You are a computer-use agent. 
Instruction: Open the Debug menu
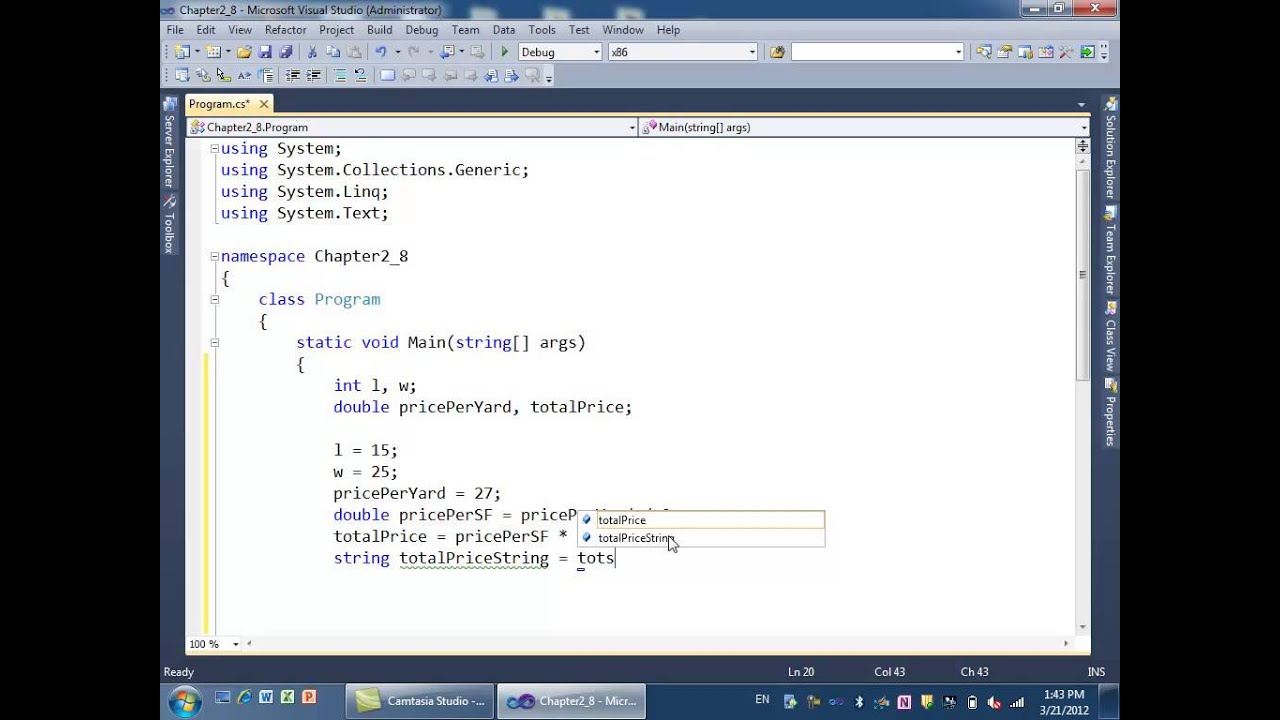tap(422, 30)
